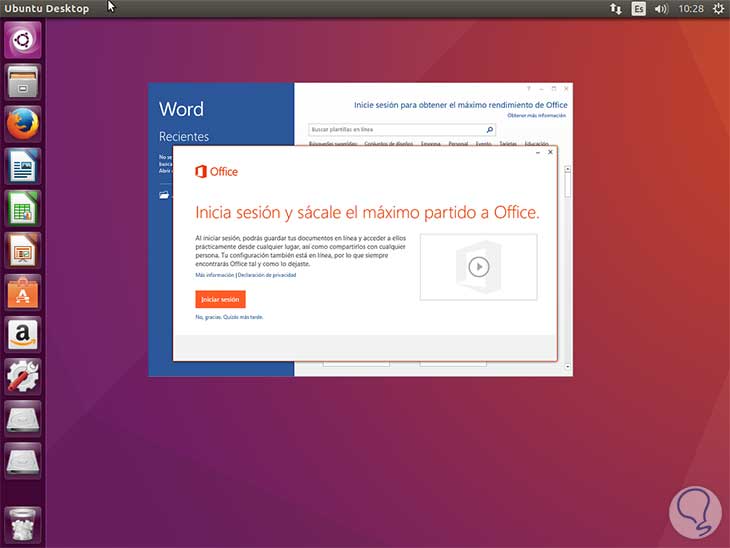Screen dimensions: 730x548
Task: Click the Word scrollbar up arrow
Action: (x=568, y=169)
